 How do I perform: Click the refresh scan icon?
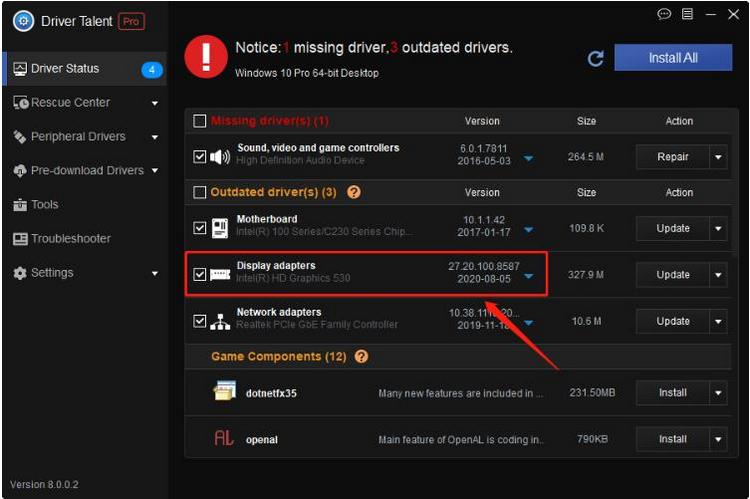pyautogui.click(x=596, y=58)
